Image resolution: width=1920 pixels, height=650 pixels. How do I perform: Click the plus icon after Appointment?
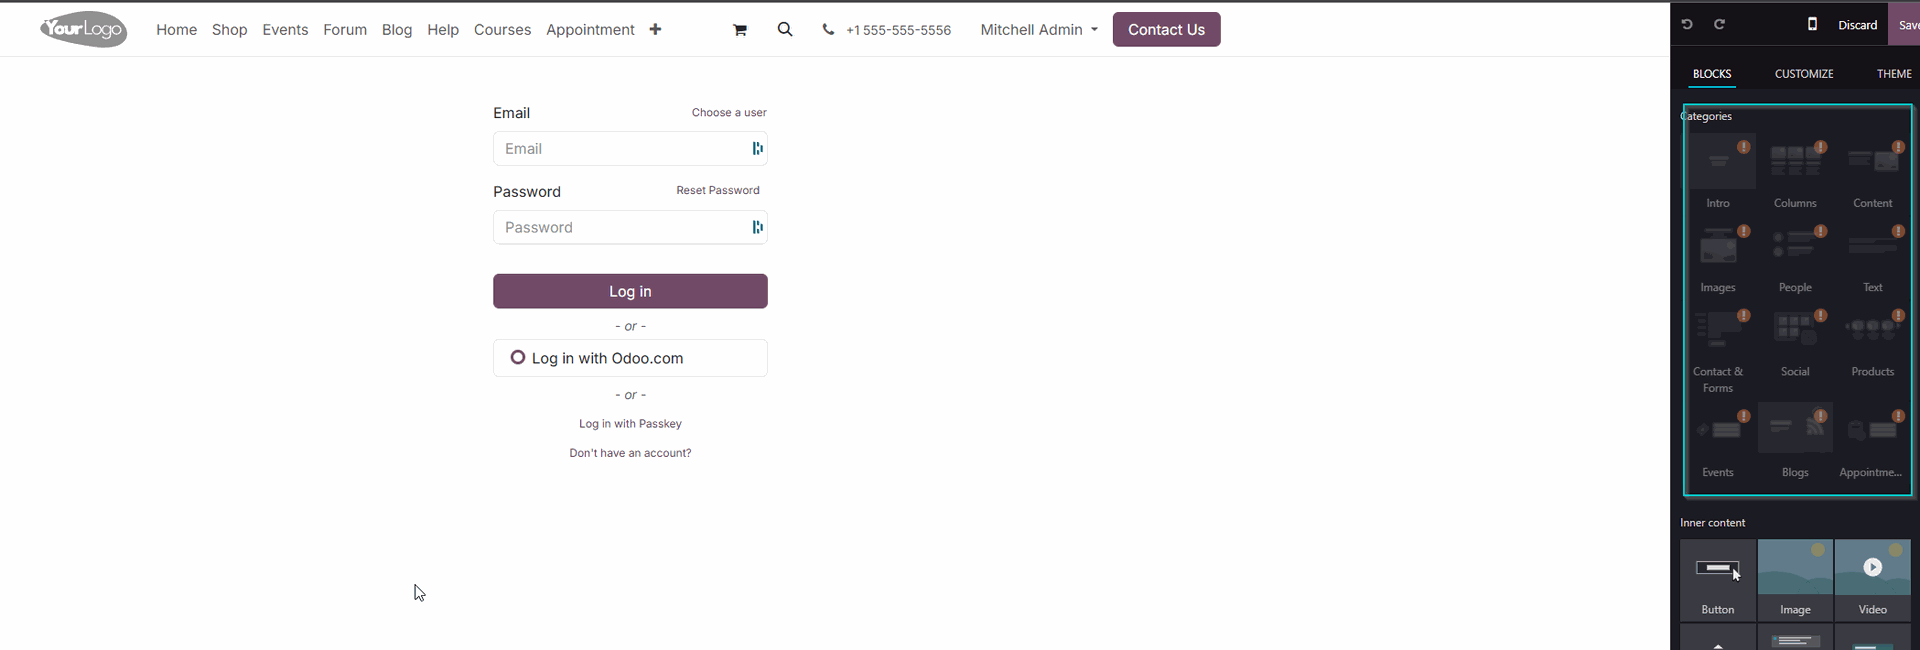coord(655,30)
